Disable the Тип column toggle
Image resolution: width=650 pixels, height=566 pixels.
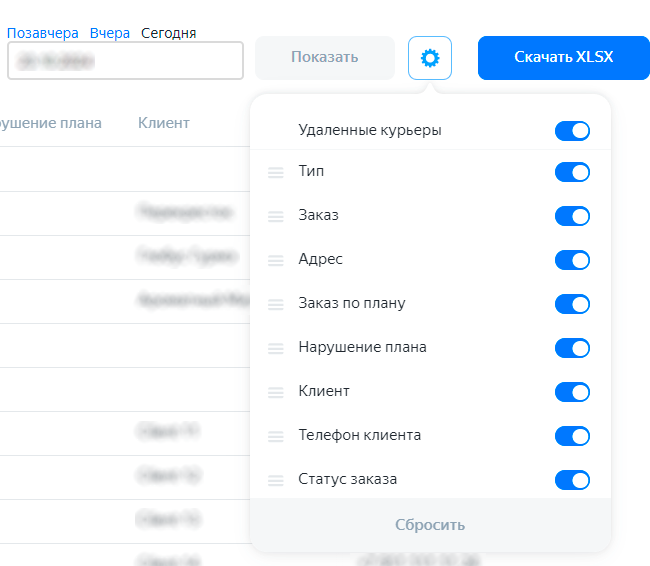[x=572, y=172]
